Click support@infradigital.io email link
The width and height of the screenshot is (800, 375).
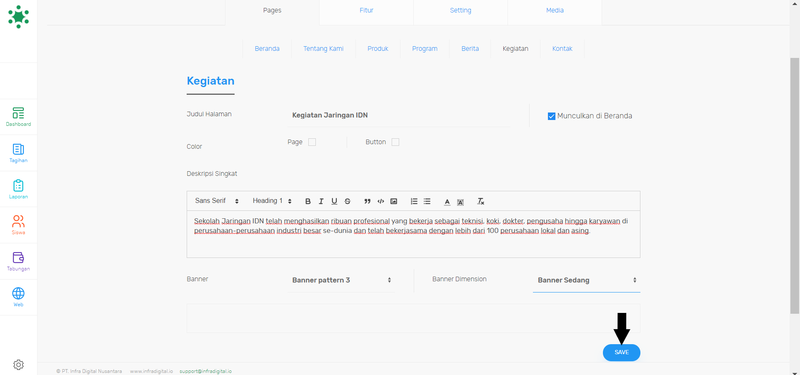click(x=205, y=371)
